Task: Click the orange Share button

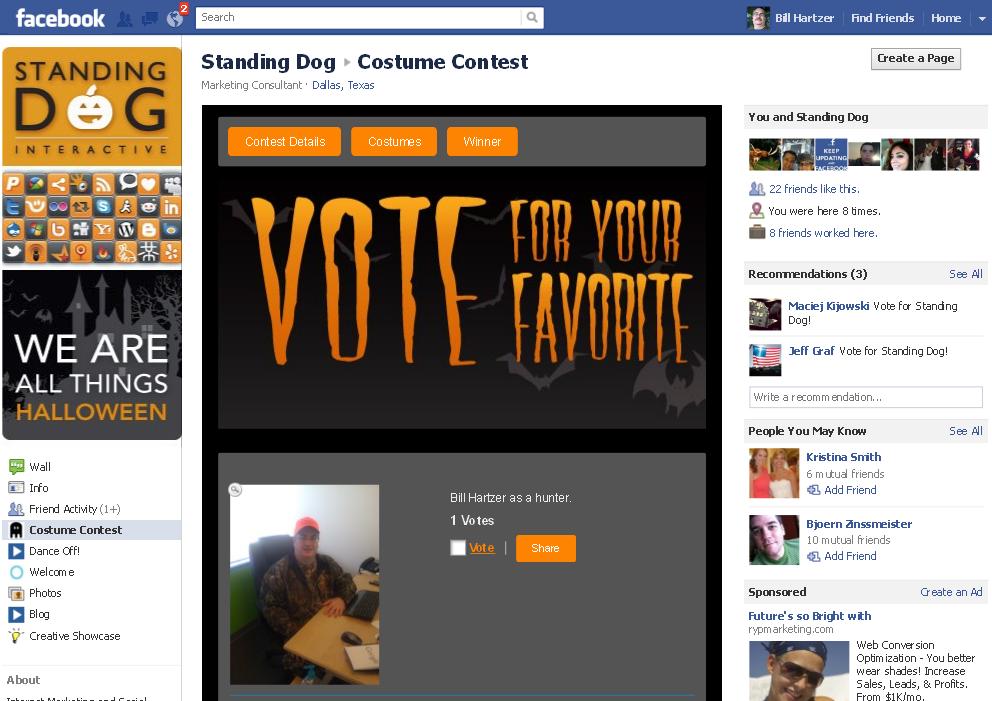Action: click(x=545, y=549)
